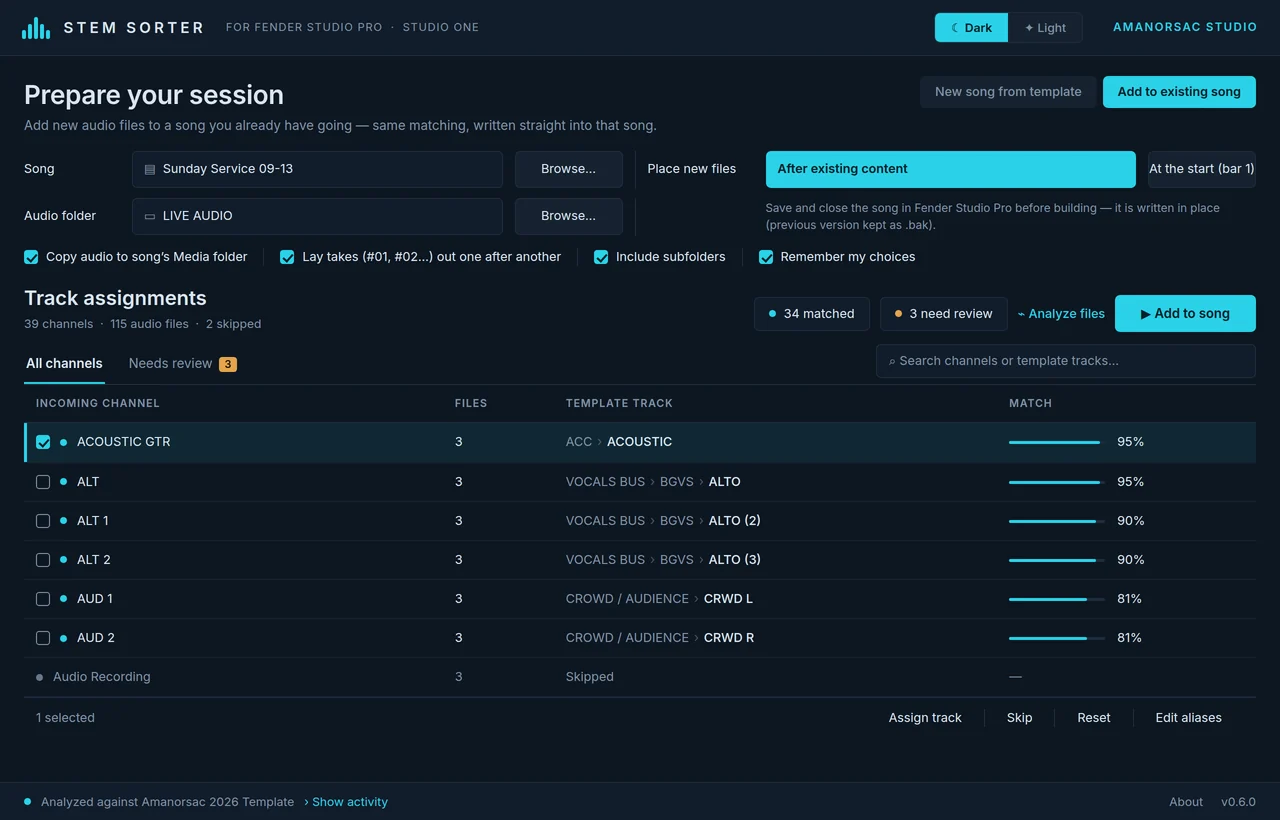Select New song from template mode
This screenshot has width=1280, height=820.
[x=1008, y=92]
